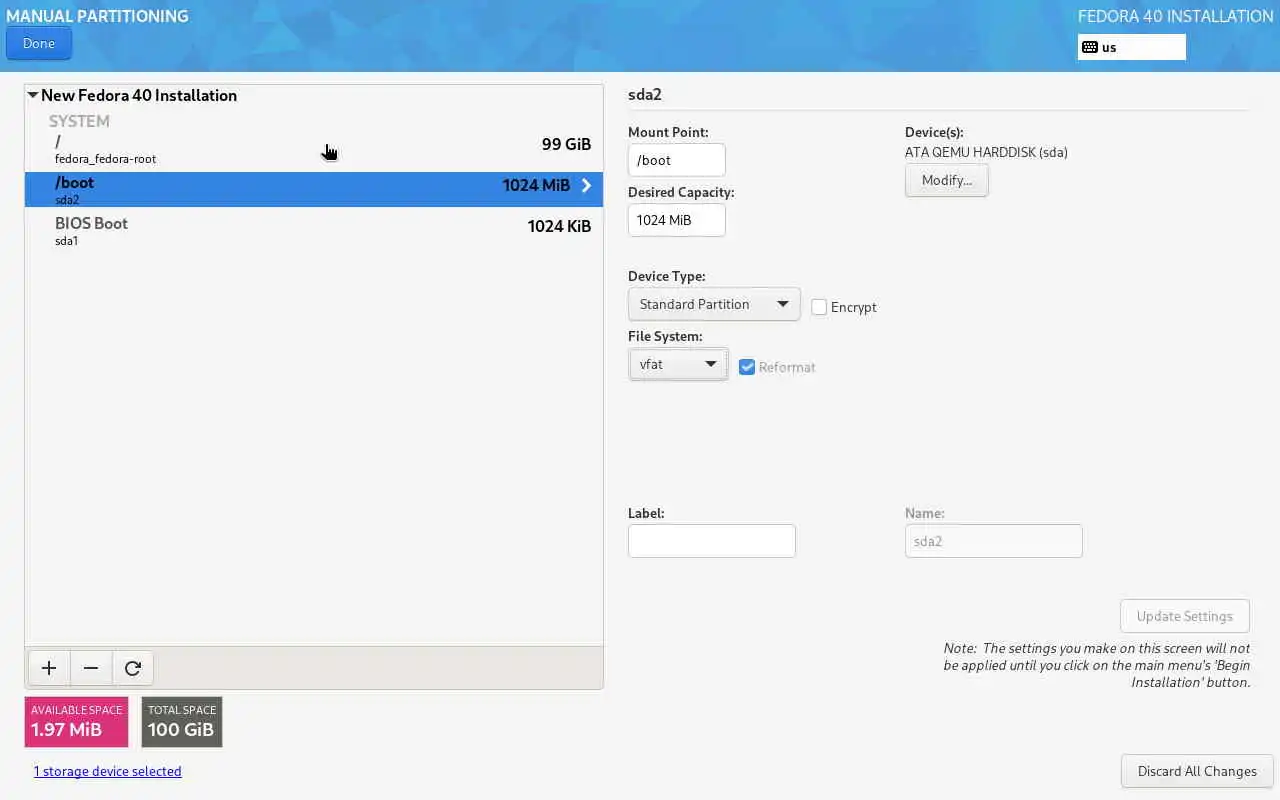Click the remove mount point minus icon
This screenshot has height=800, width=1280.
click(x=91, y=668)
